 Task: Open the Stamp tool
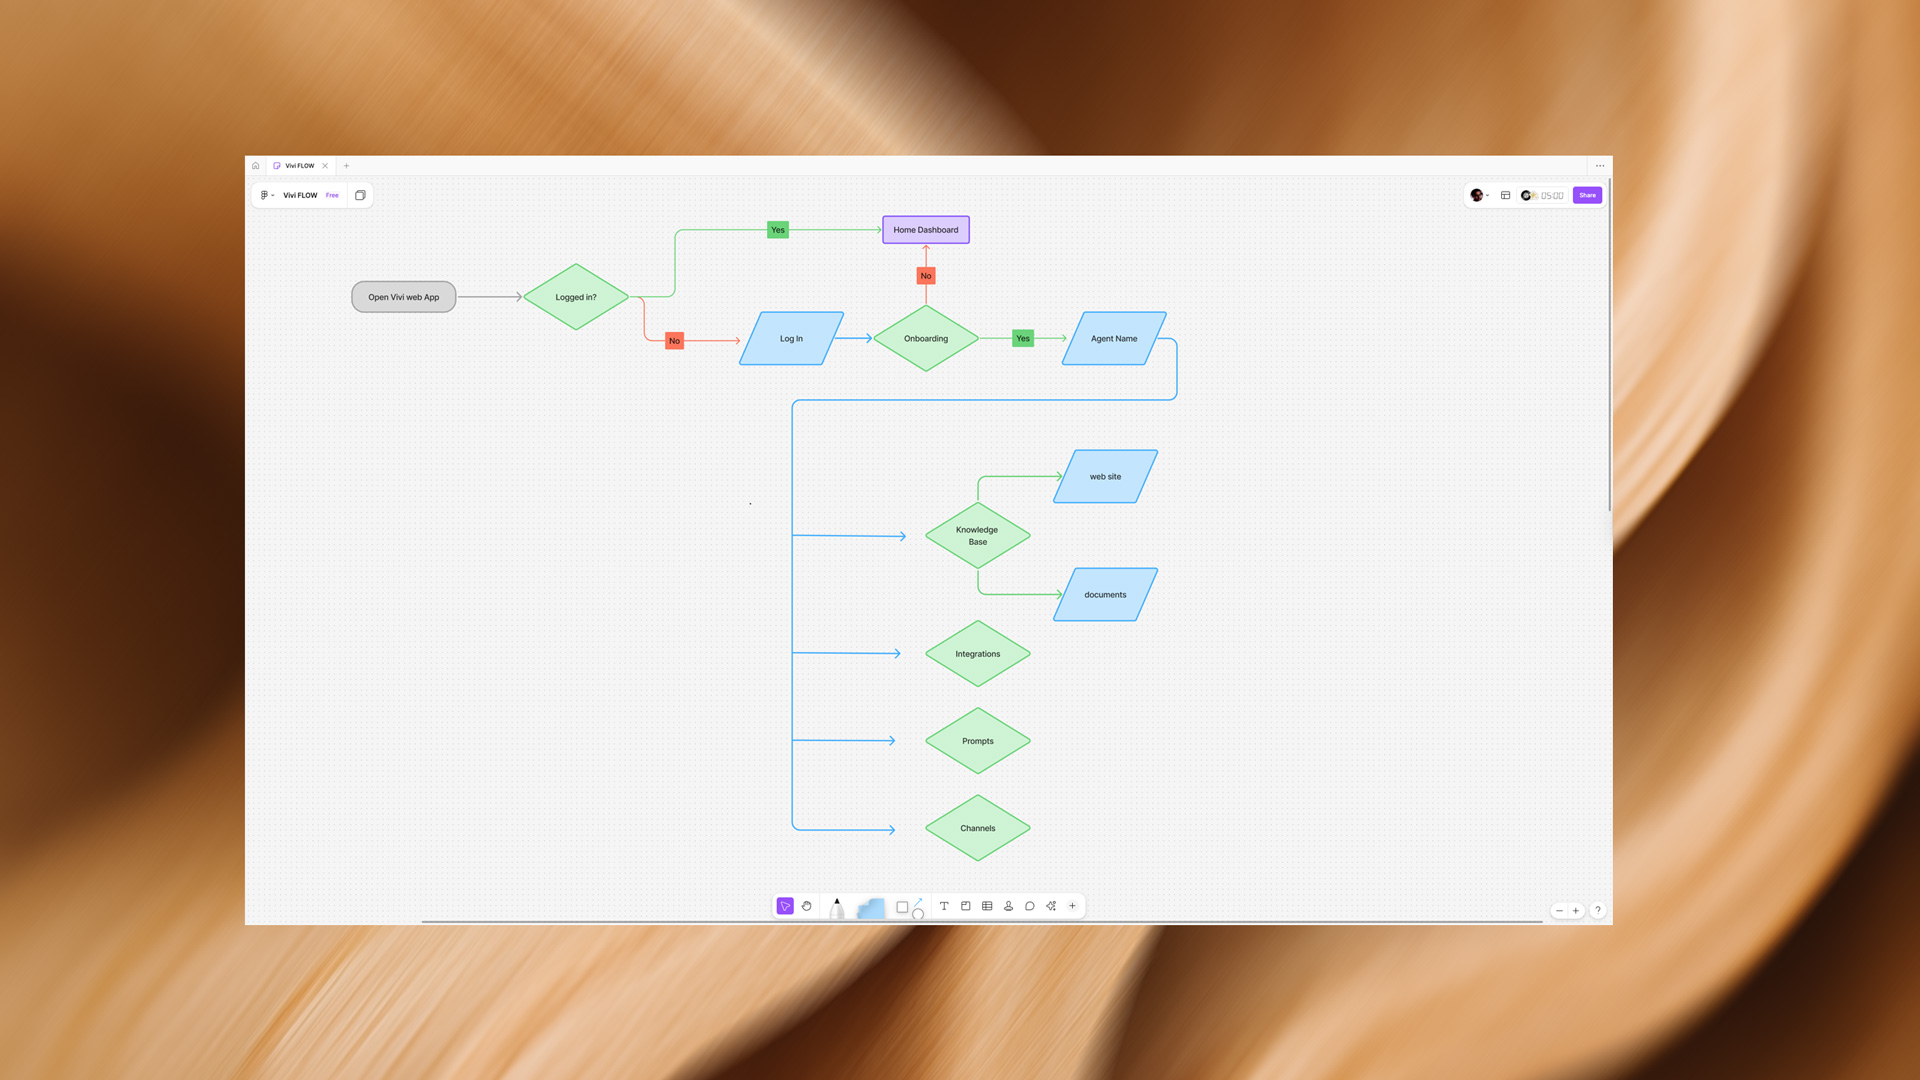(1008, 906)
